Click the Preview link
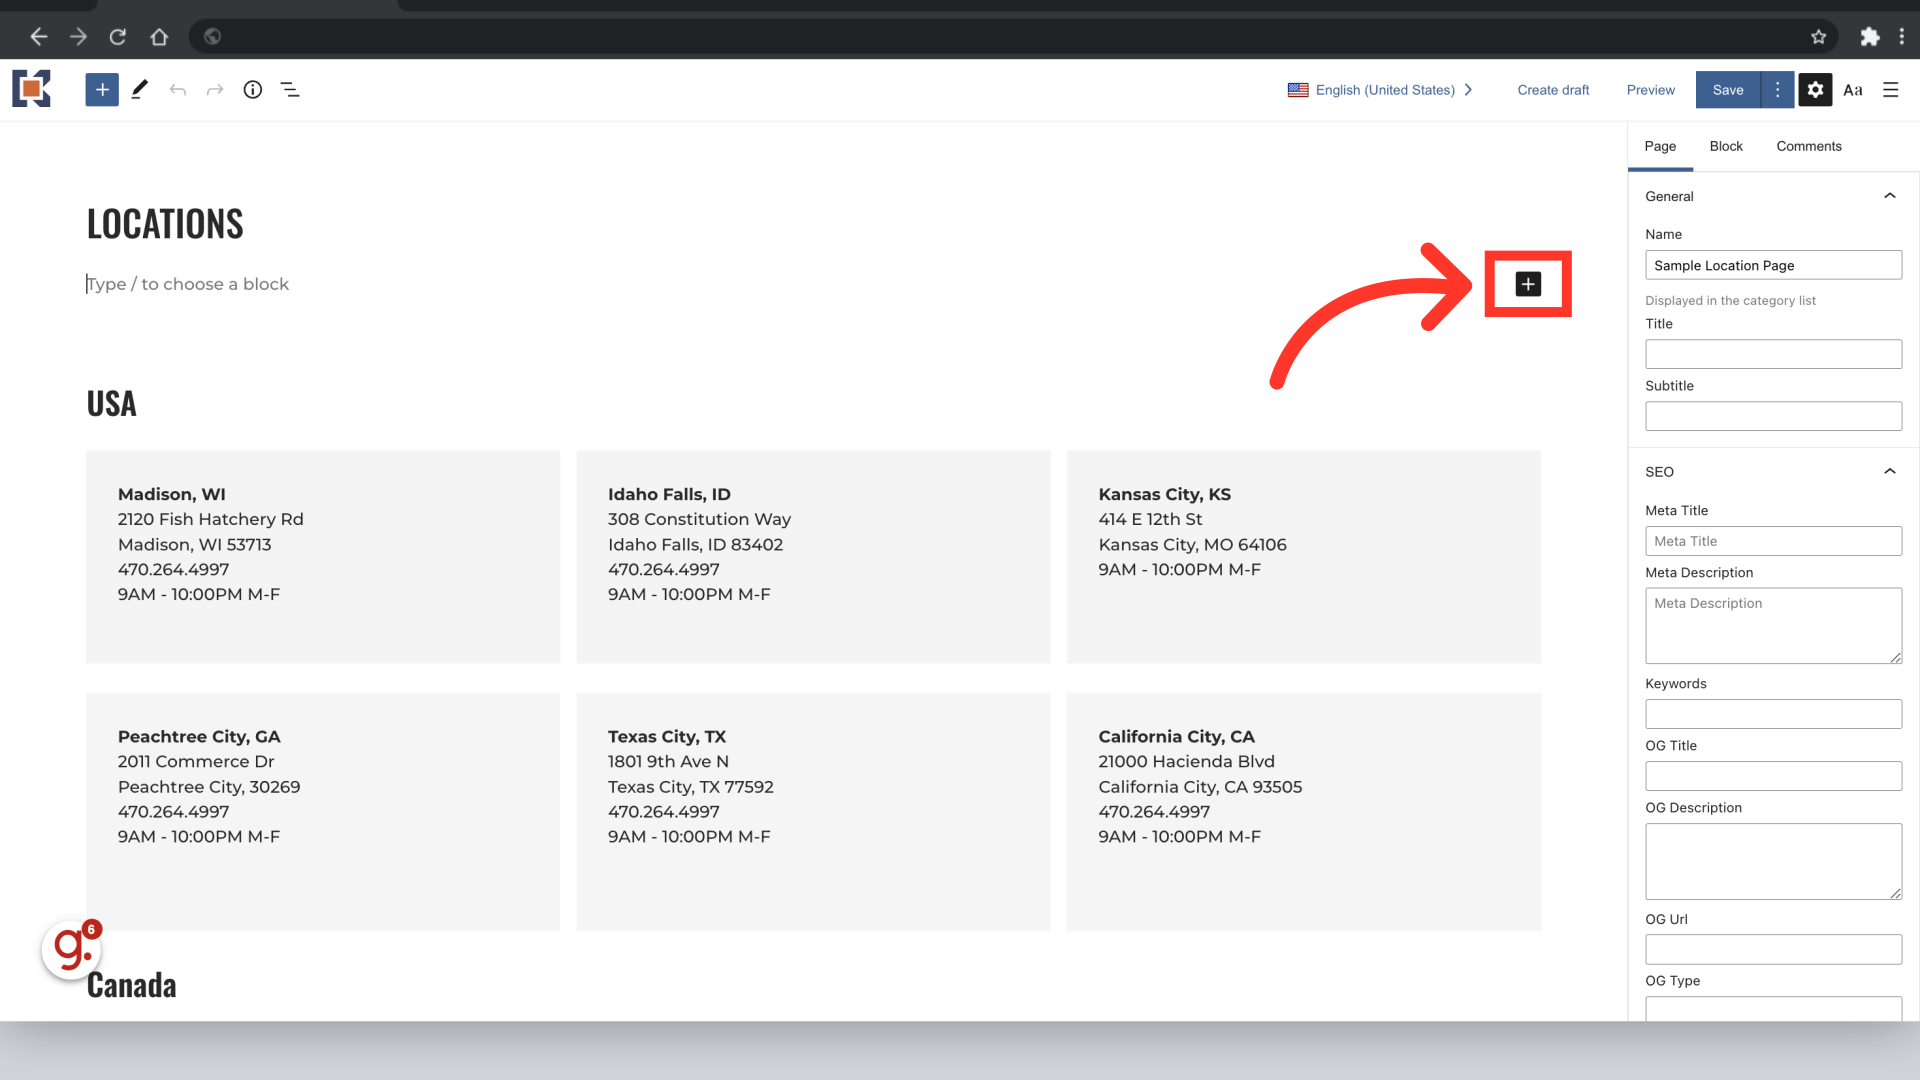This screenshot has width=1920, height=1080. [x=1650, y=90]
